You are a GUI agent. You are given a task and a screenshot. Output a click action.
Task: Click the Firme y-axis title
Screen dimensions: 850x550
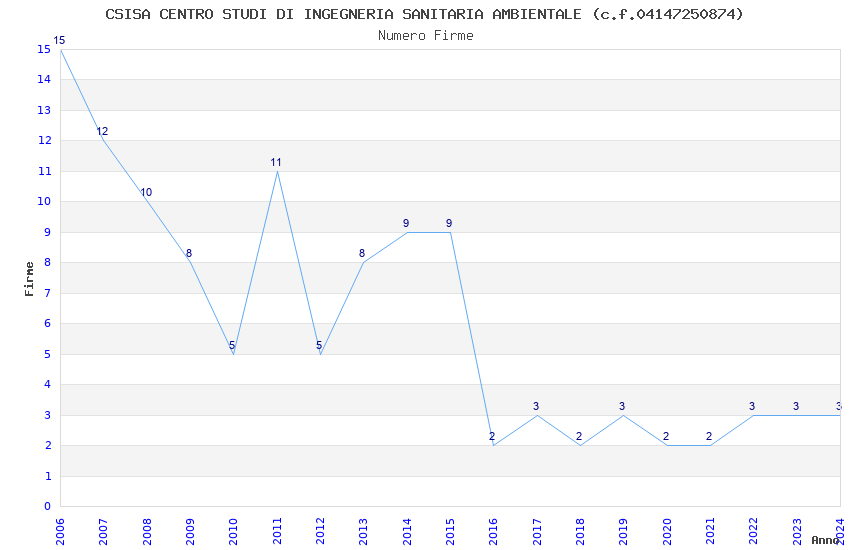[29, 279]
